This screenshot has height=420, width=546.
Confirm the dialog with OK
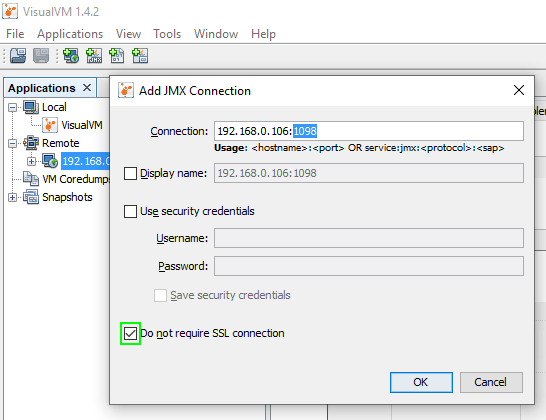[x=421, y=382]
